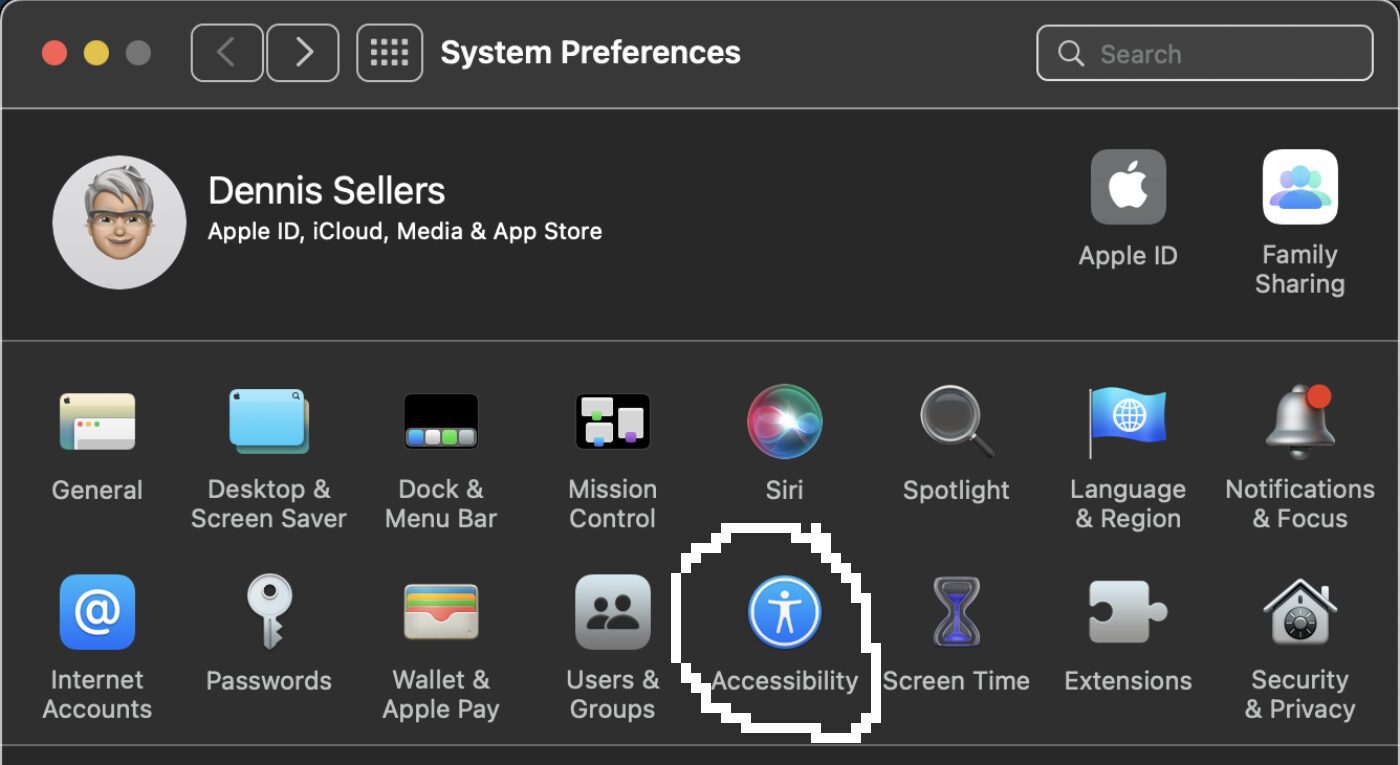This screenshot has height=765, width=1400.
Task: Click the back navigation arrow
Action: pyautogui.click(x=226, y=53)
